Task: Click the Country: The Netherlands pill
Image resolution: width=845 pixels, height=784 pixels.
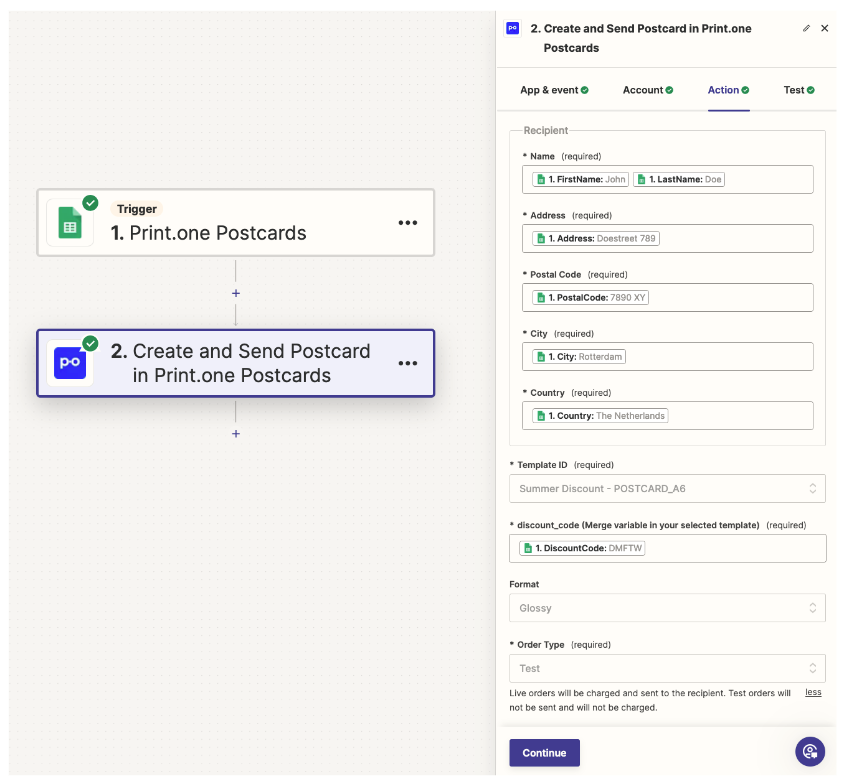Action: 600,416
